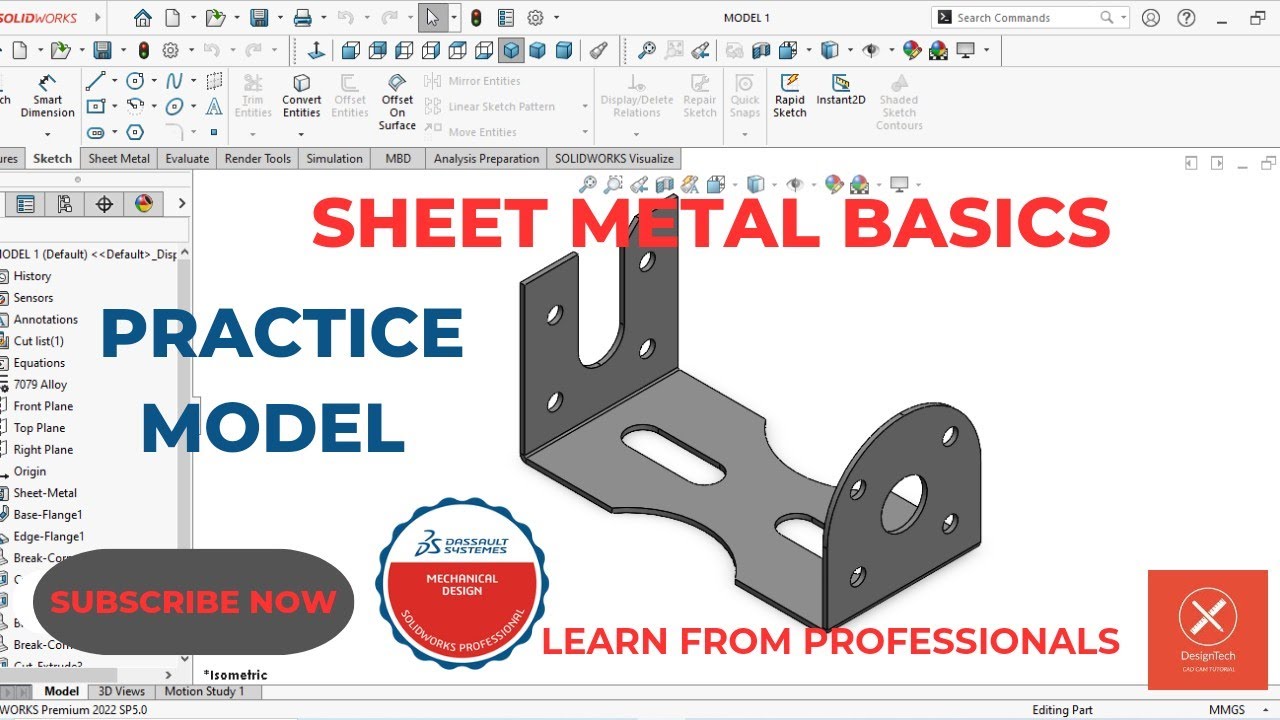Expand more manager tabs chevron
The image size is (1280, 720).
click(x=181, y=204)
